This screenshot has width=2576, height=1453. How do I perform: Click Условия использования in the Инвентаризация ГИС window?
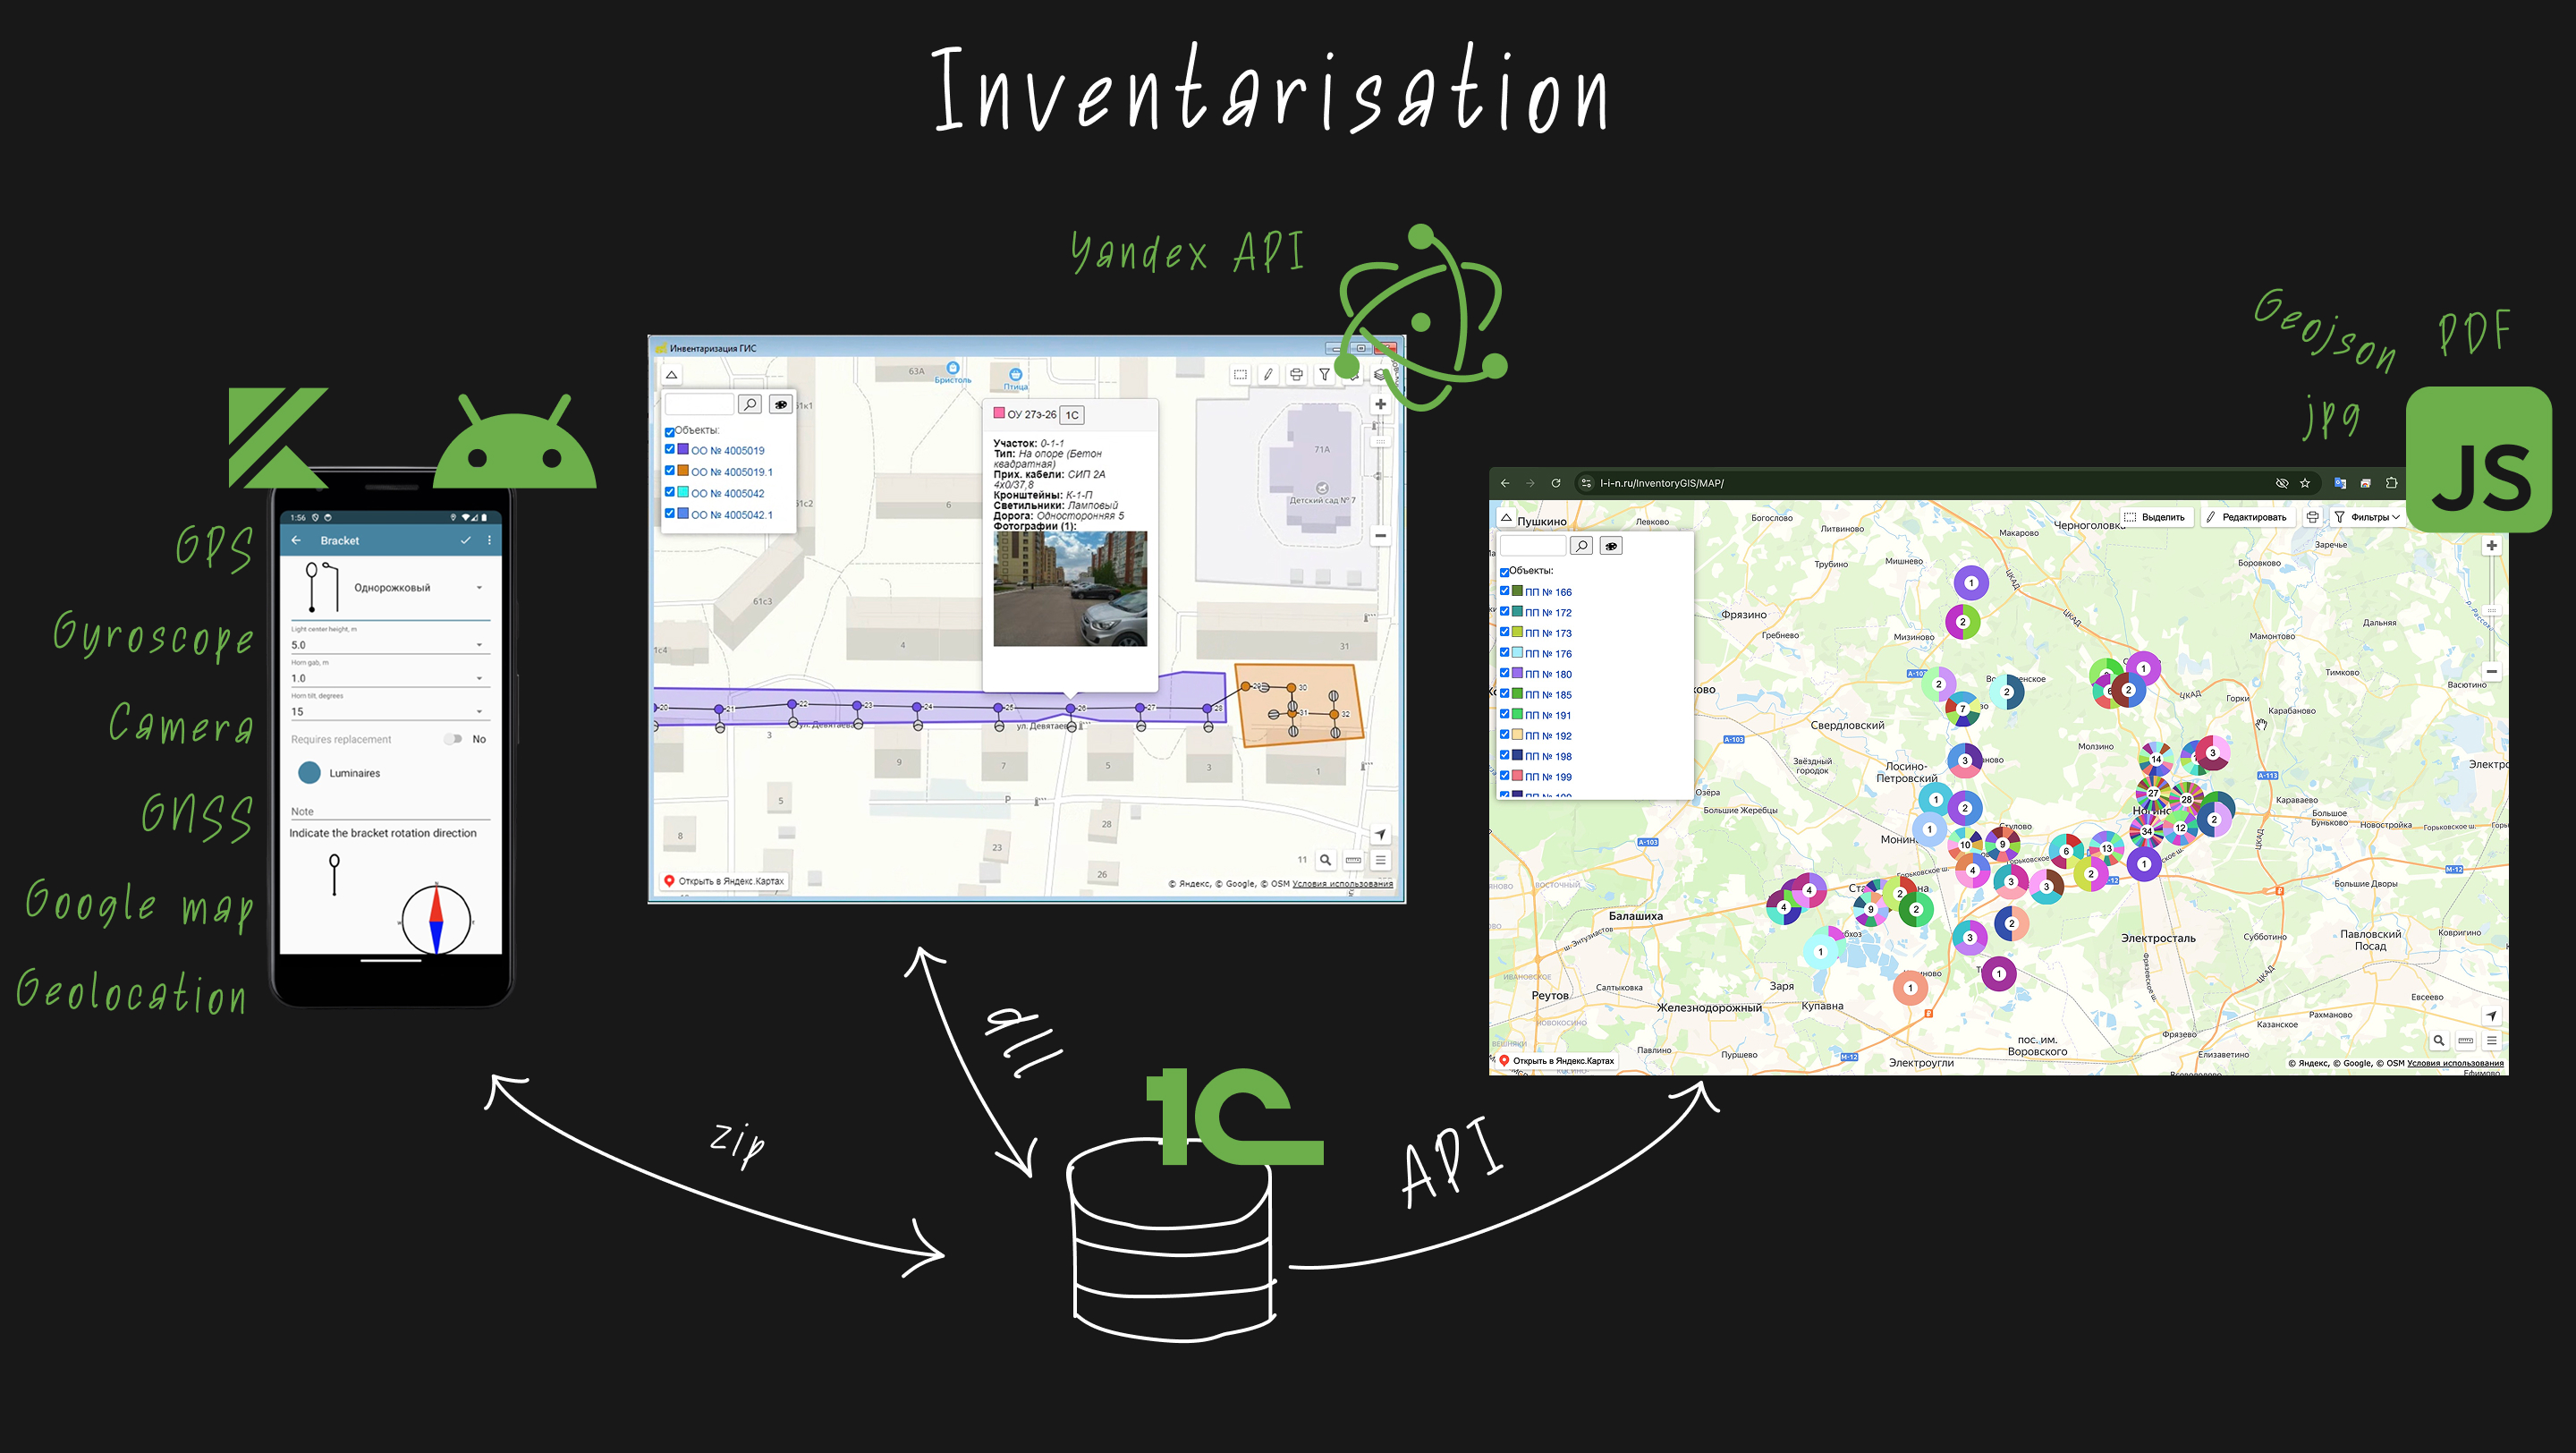point(1342,884)
